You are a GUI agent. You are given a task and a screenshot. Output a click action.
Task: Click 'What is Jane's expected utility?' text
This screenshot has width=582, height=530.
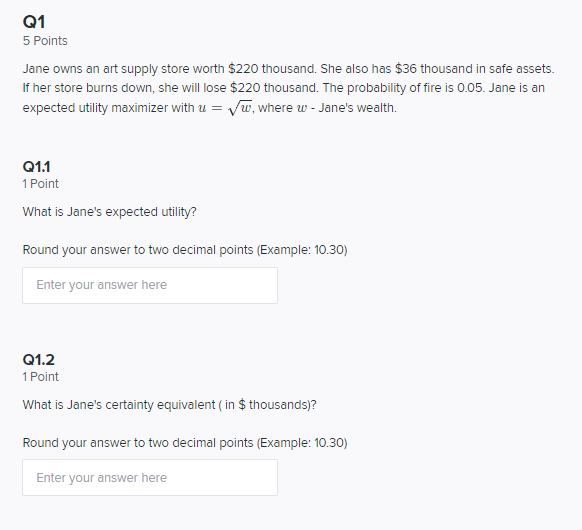tap(109, 212)
